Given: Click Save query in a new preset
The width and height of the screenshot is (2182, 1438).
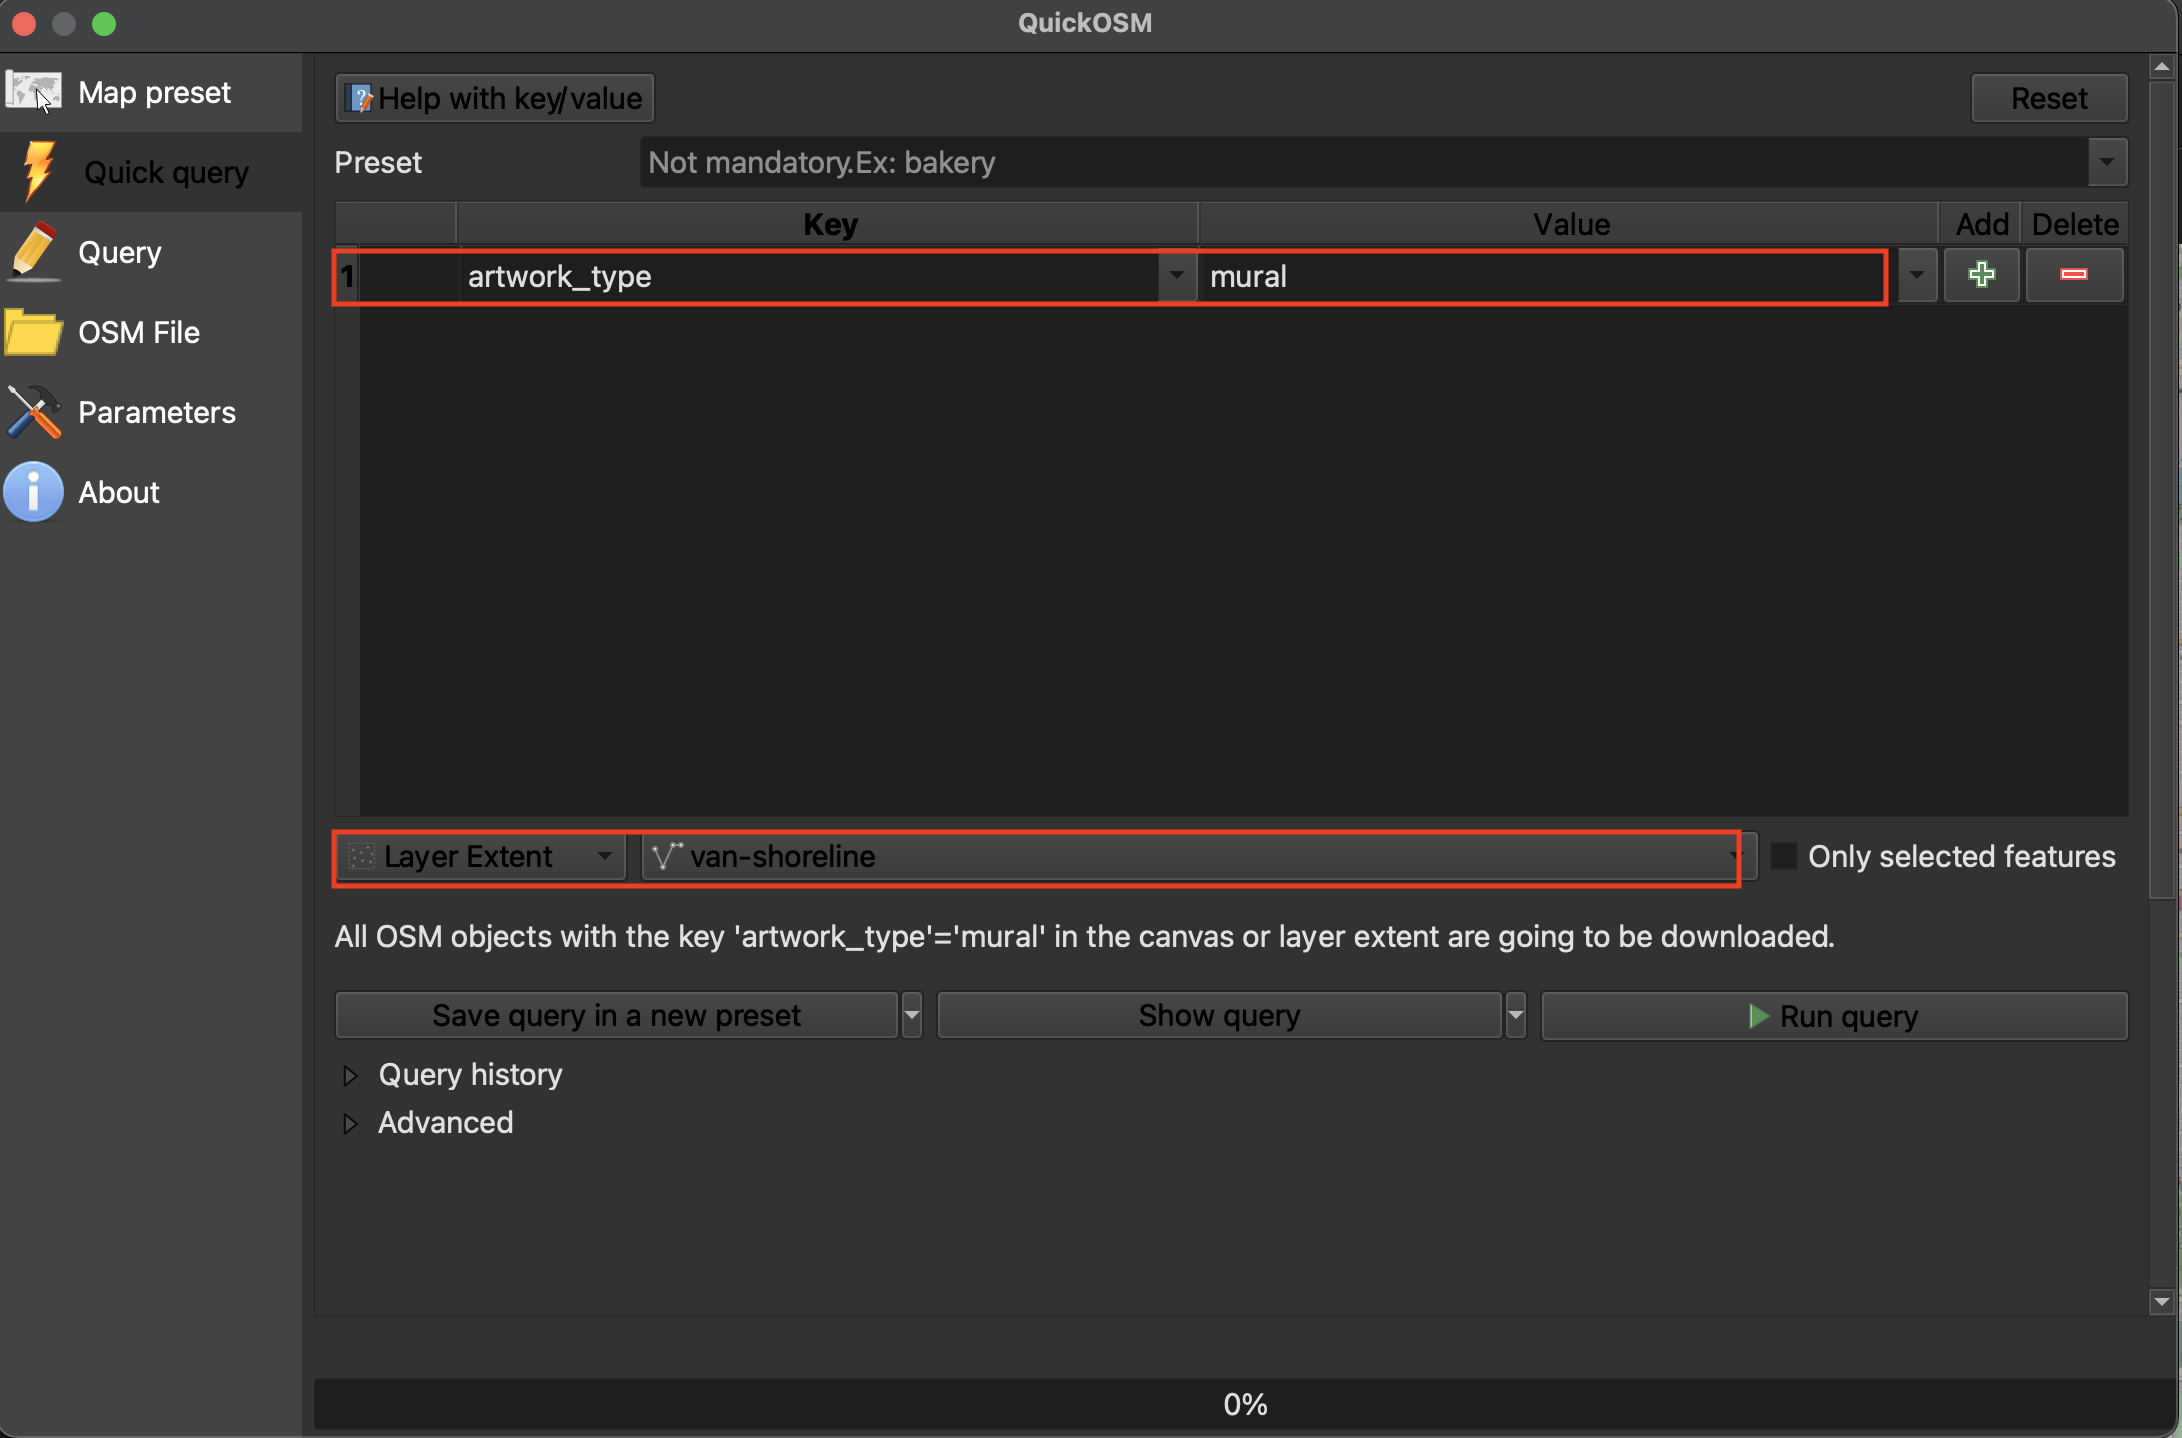Looking at the screenshot, I should click(616, 1016).
